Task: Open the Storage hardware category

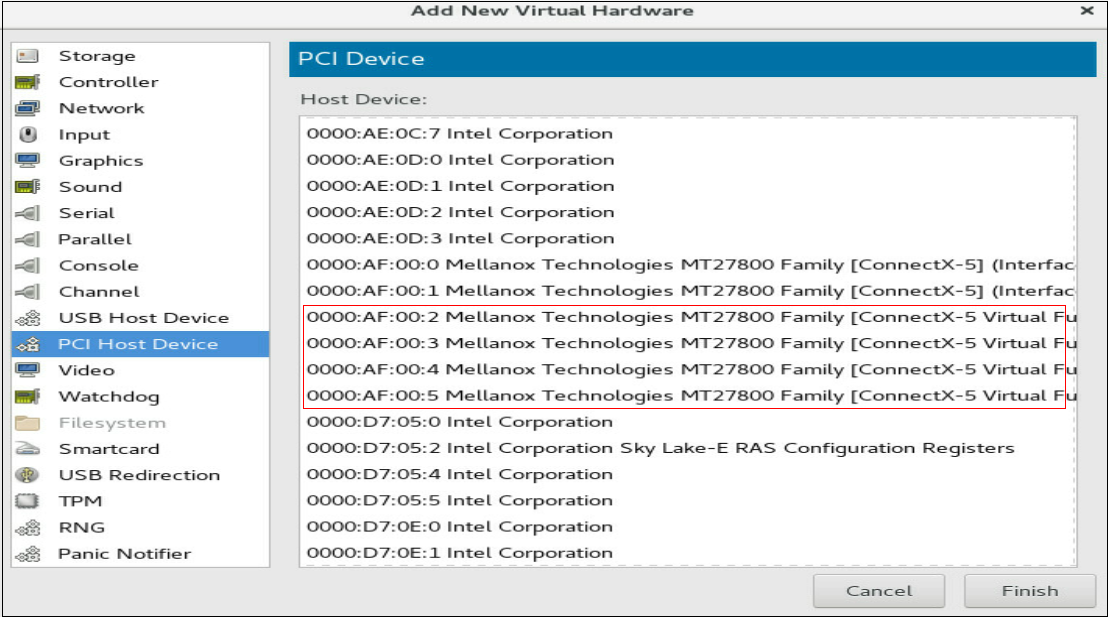Action: tap(140, 56)
